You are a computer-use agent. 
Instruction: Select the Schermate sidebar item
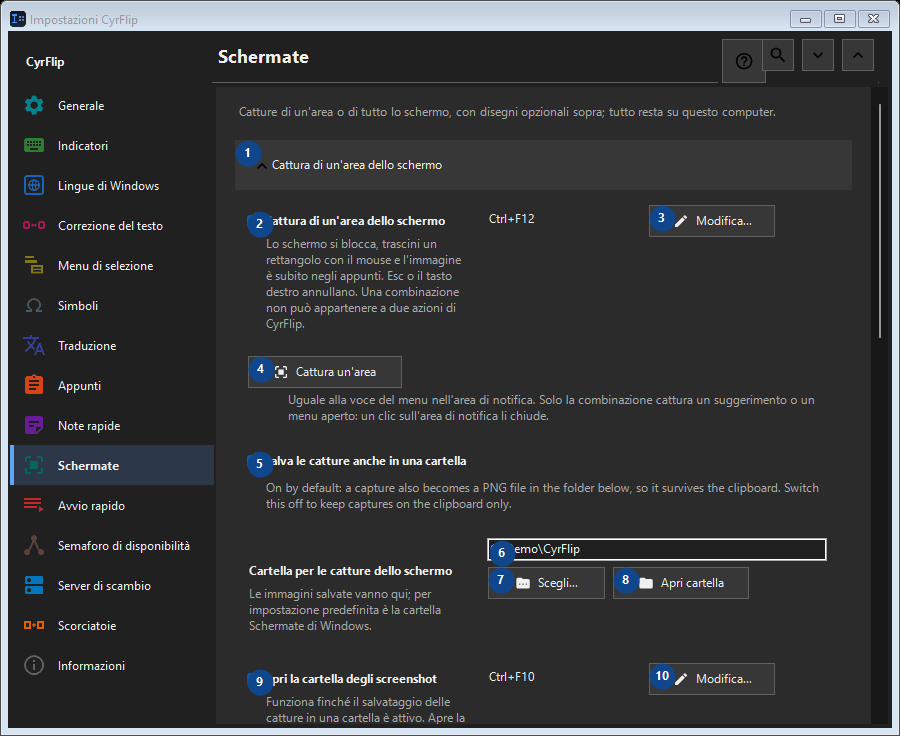pos(112,465)
